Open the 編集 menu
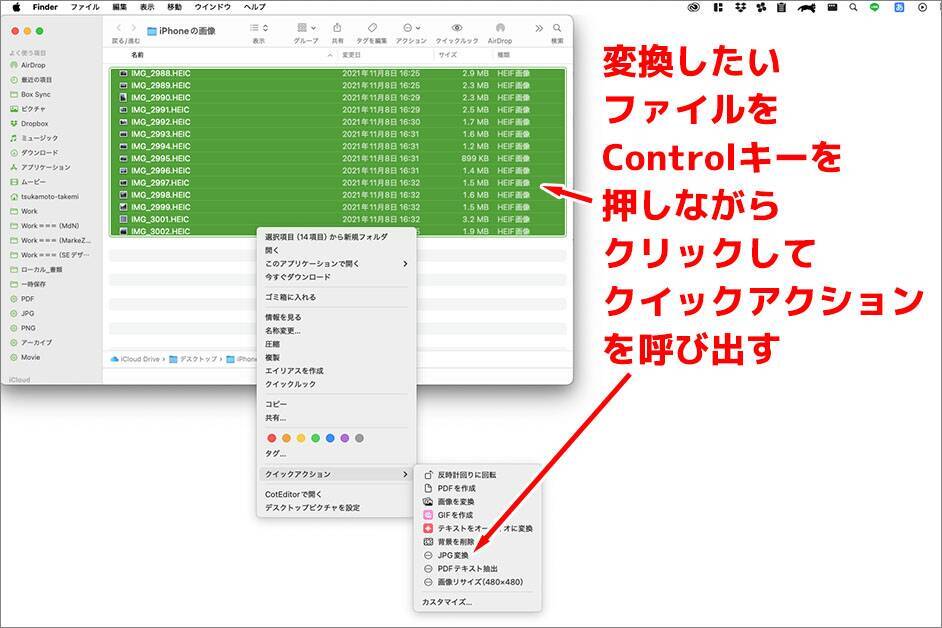Screen dimensions: 942x628 pyautogui.click(x=120, y=7)
